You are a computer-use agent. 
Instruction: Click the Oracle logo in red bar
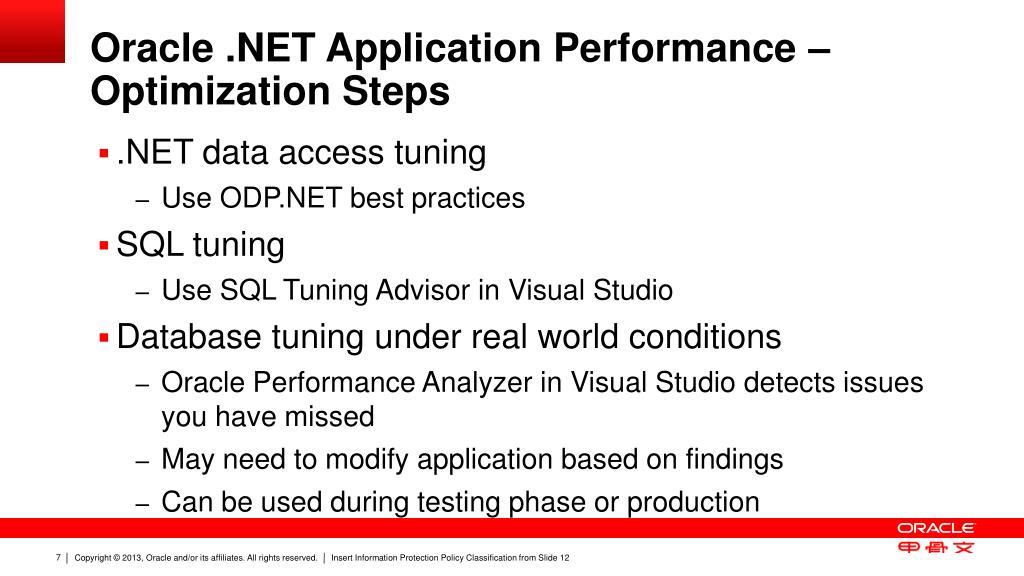click(x=935, y=528)
